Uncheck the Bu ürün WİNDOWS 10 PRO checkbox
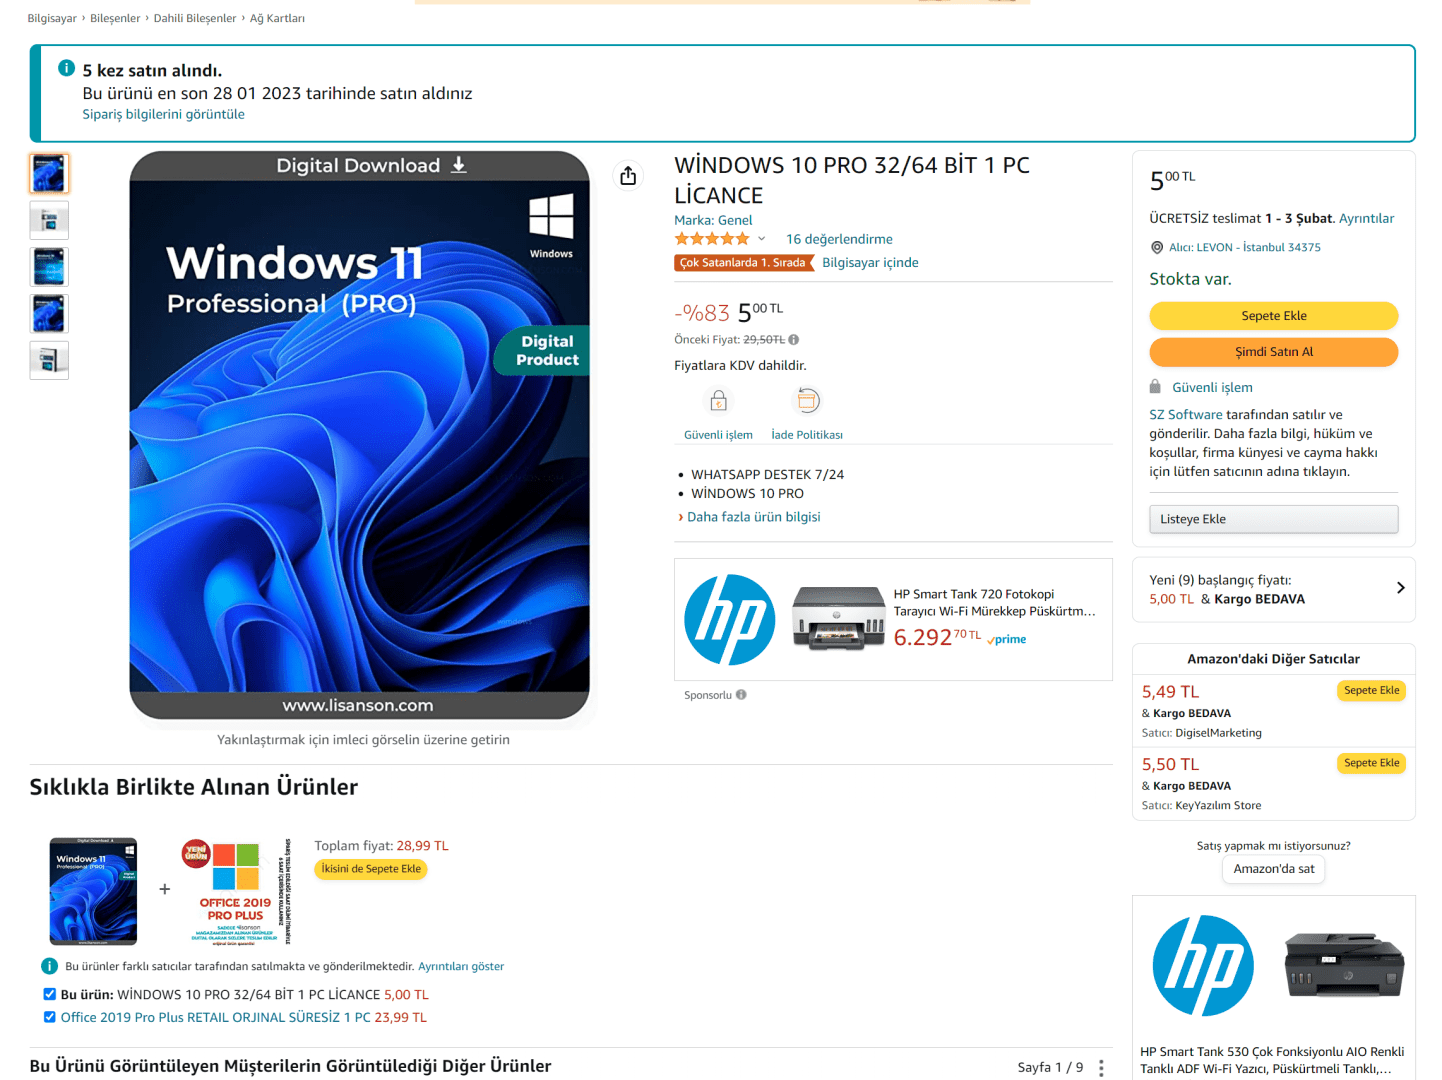 pyautogui.click(x=50, y=994)
